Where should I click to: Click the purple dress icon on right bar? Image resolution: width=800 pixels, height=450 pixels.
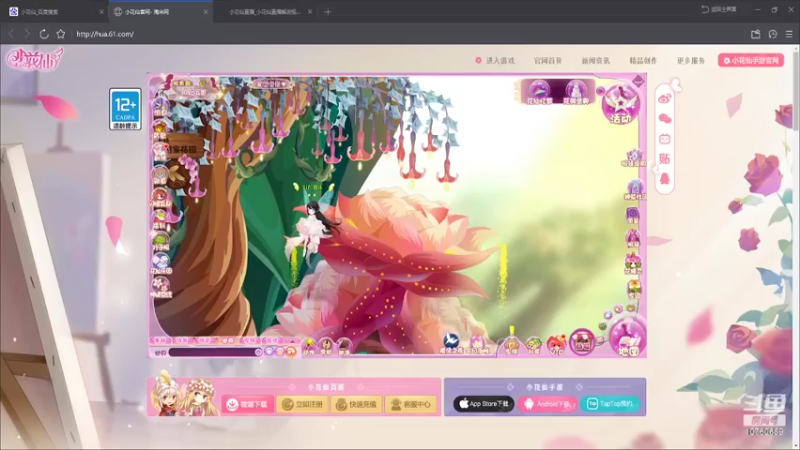(x=633, y=238)
